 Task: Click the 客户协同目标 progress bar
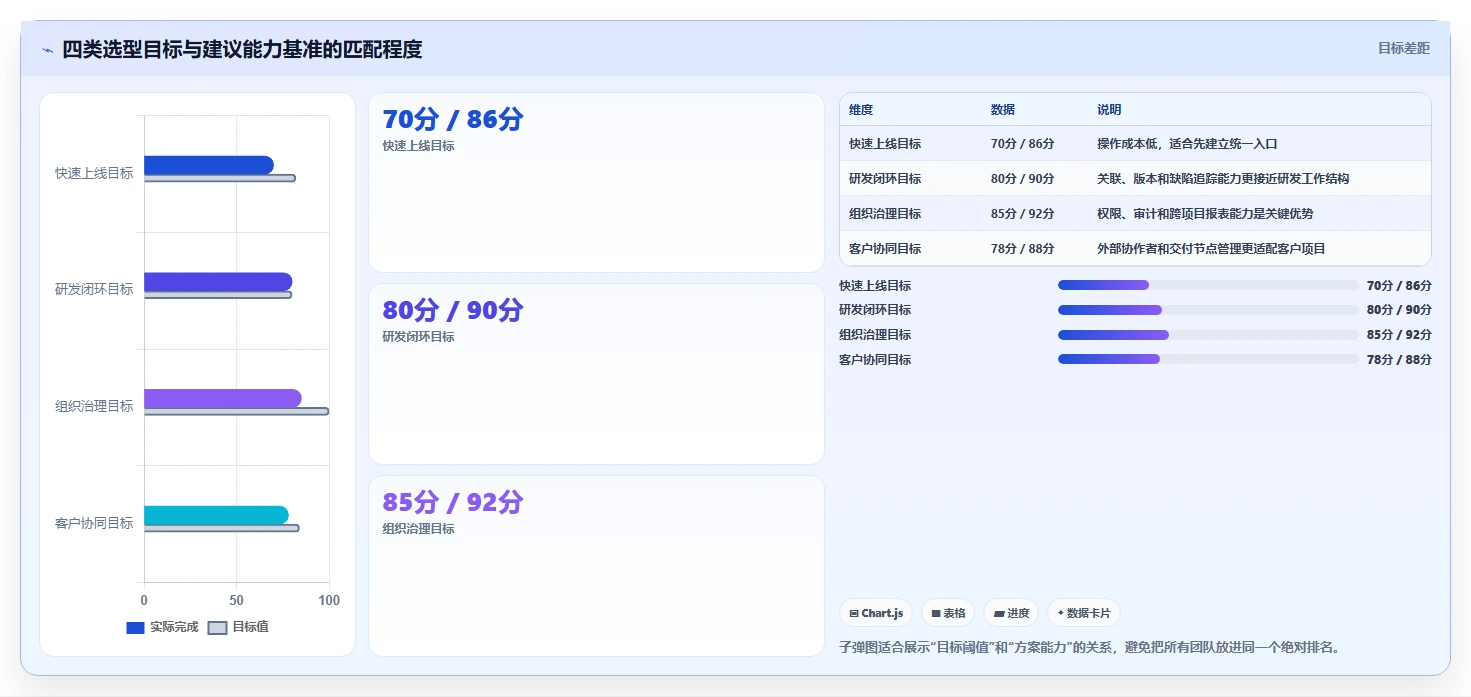1208,359
